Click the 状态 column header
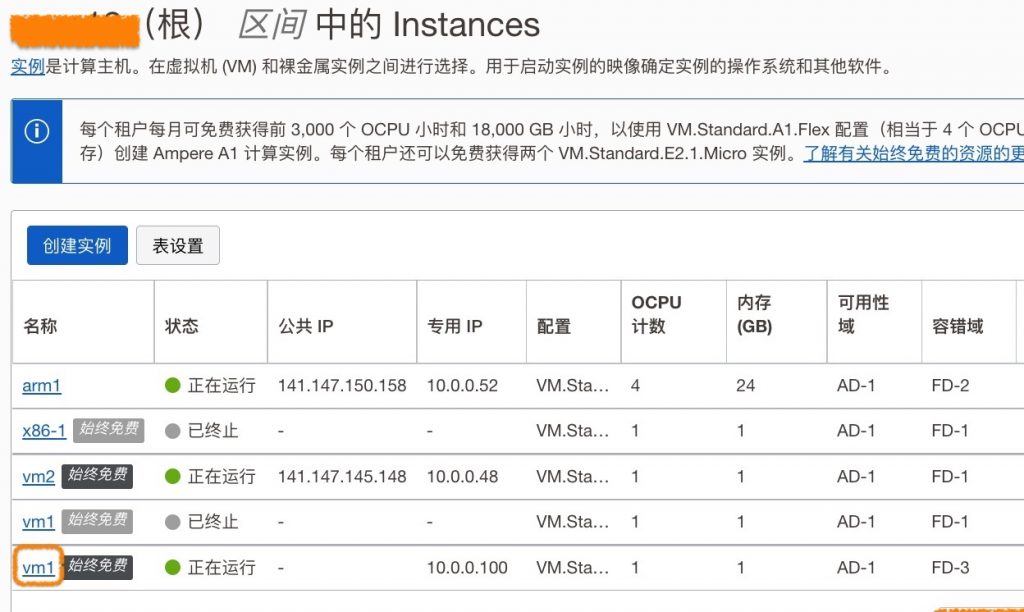This screenshot has height=612, width=1024. [x=182, y=326]
